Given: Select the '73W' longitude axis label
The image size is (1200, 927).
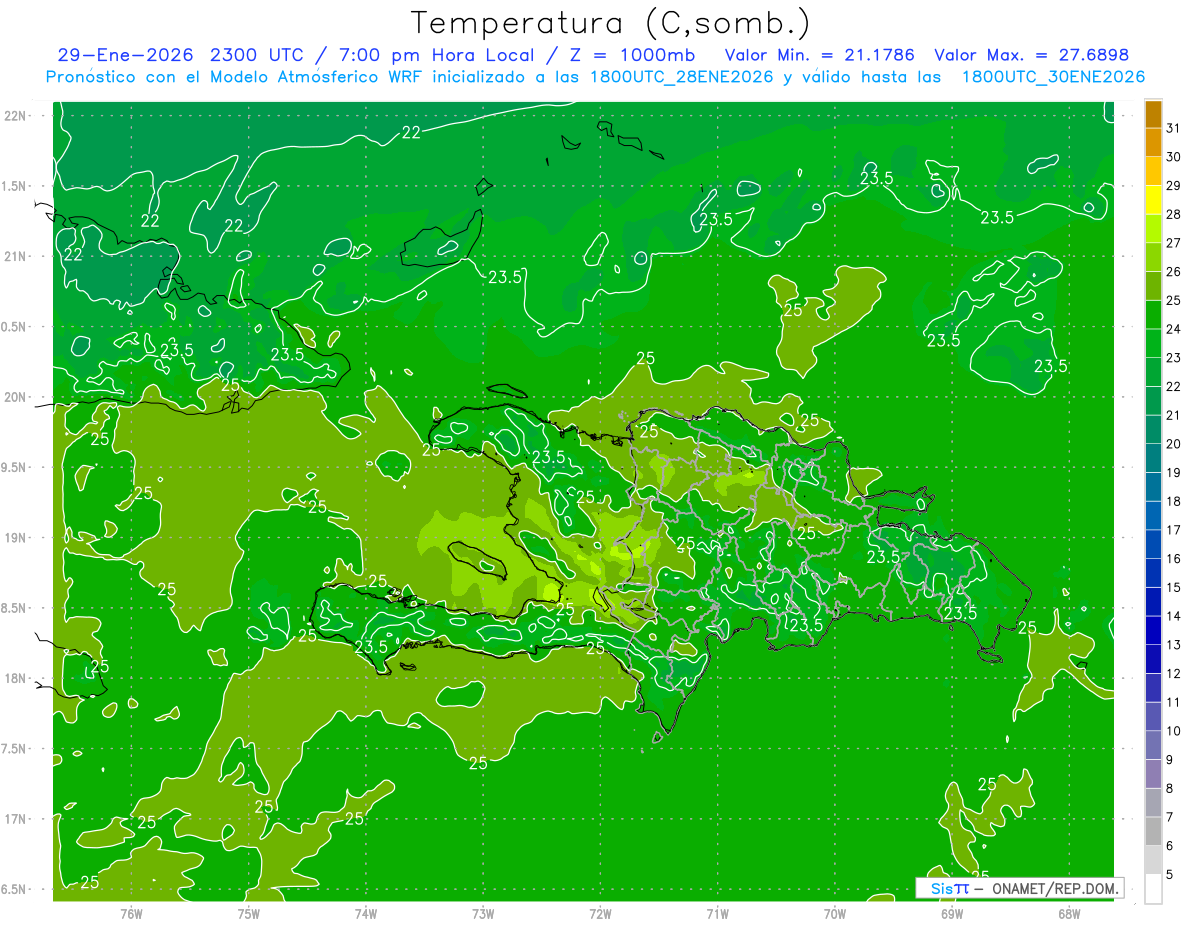Looking at the screenshot, I should coord(483,913).
